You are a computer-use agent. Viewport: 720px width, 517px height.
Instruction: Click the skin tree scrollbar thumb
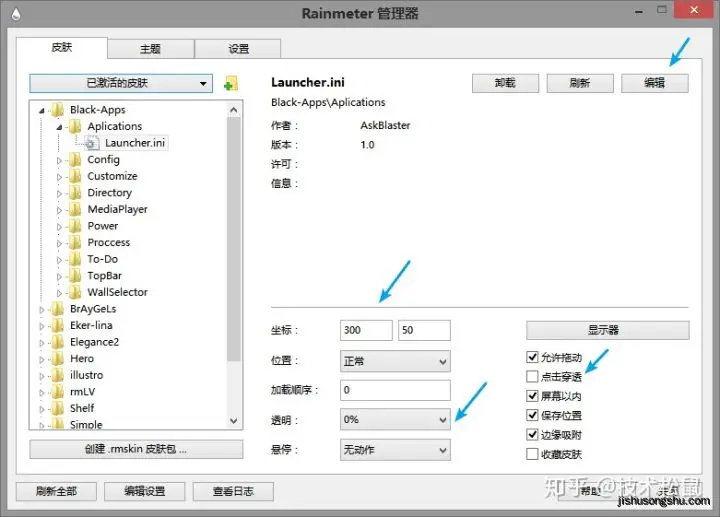[x=234, y=239]
